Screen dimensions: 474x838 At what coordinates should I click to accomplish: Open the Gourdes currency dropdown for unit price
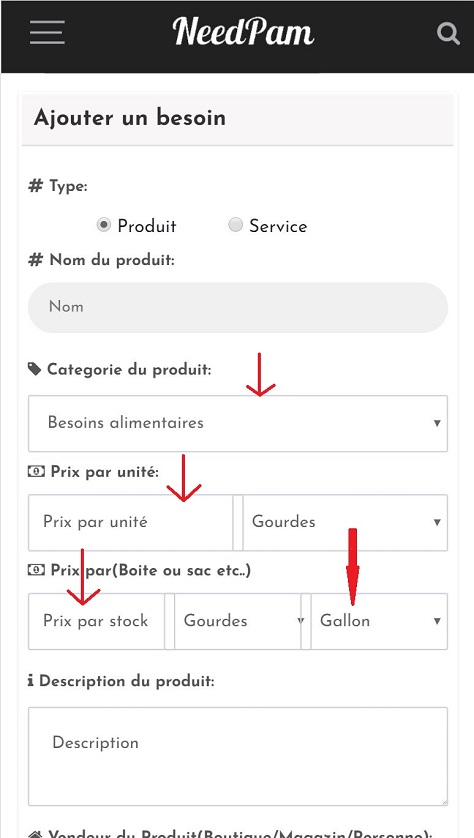pos(345,522)
